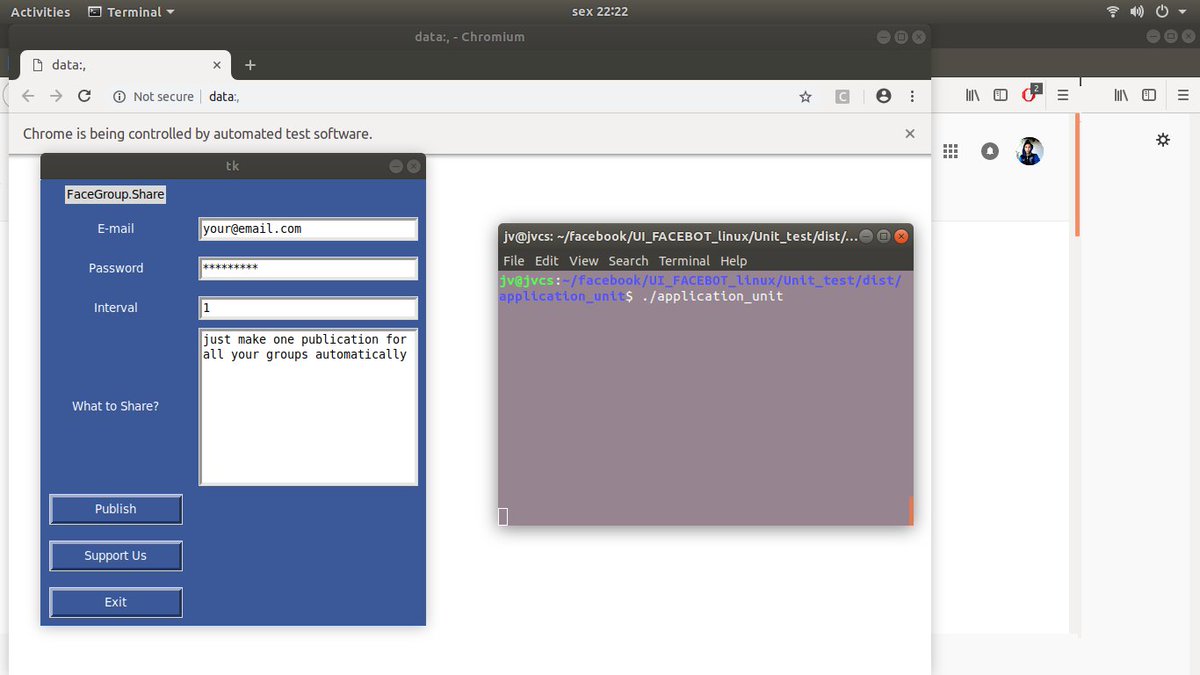Open the terminal Terminal menu
Image resolution: width=1200 pixels, height=675 pixels.
pos(684,261)
